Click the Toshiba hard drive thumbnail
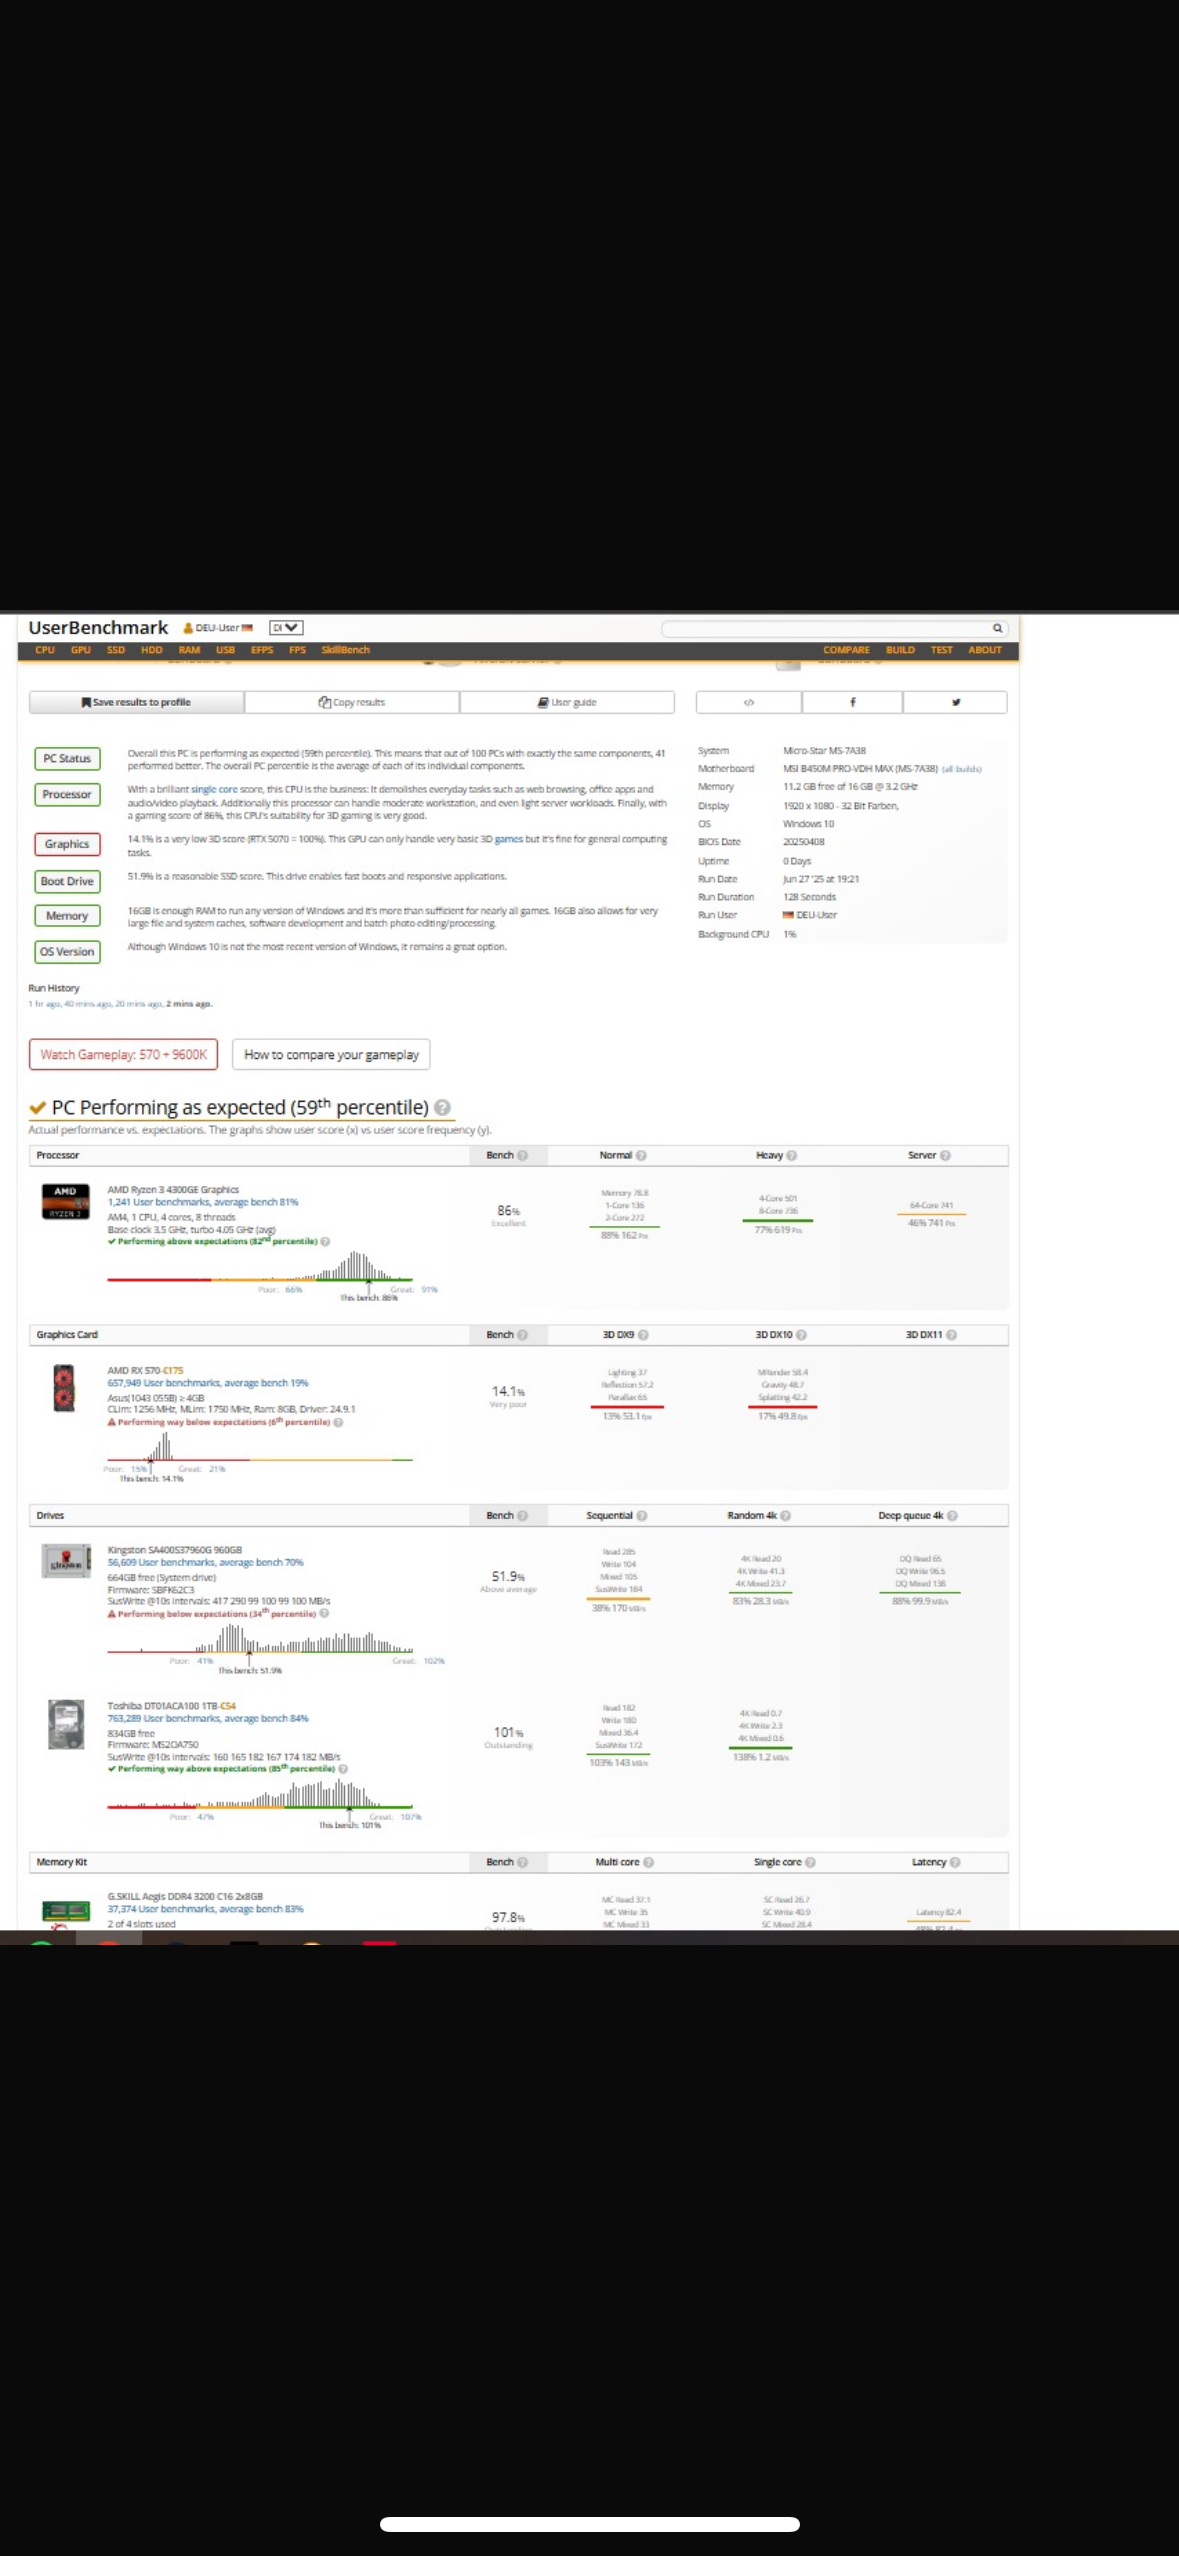 66,1725
